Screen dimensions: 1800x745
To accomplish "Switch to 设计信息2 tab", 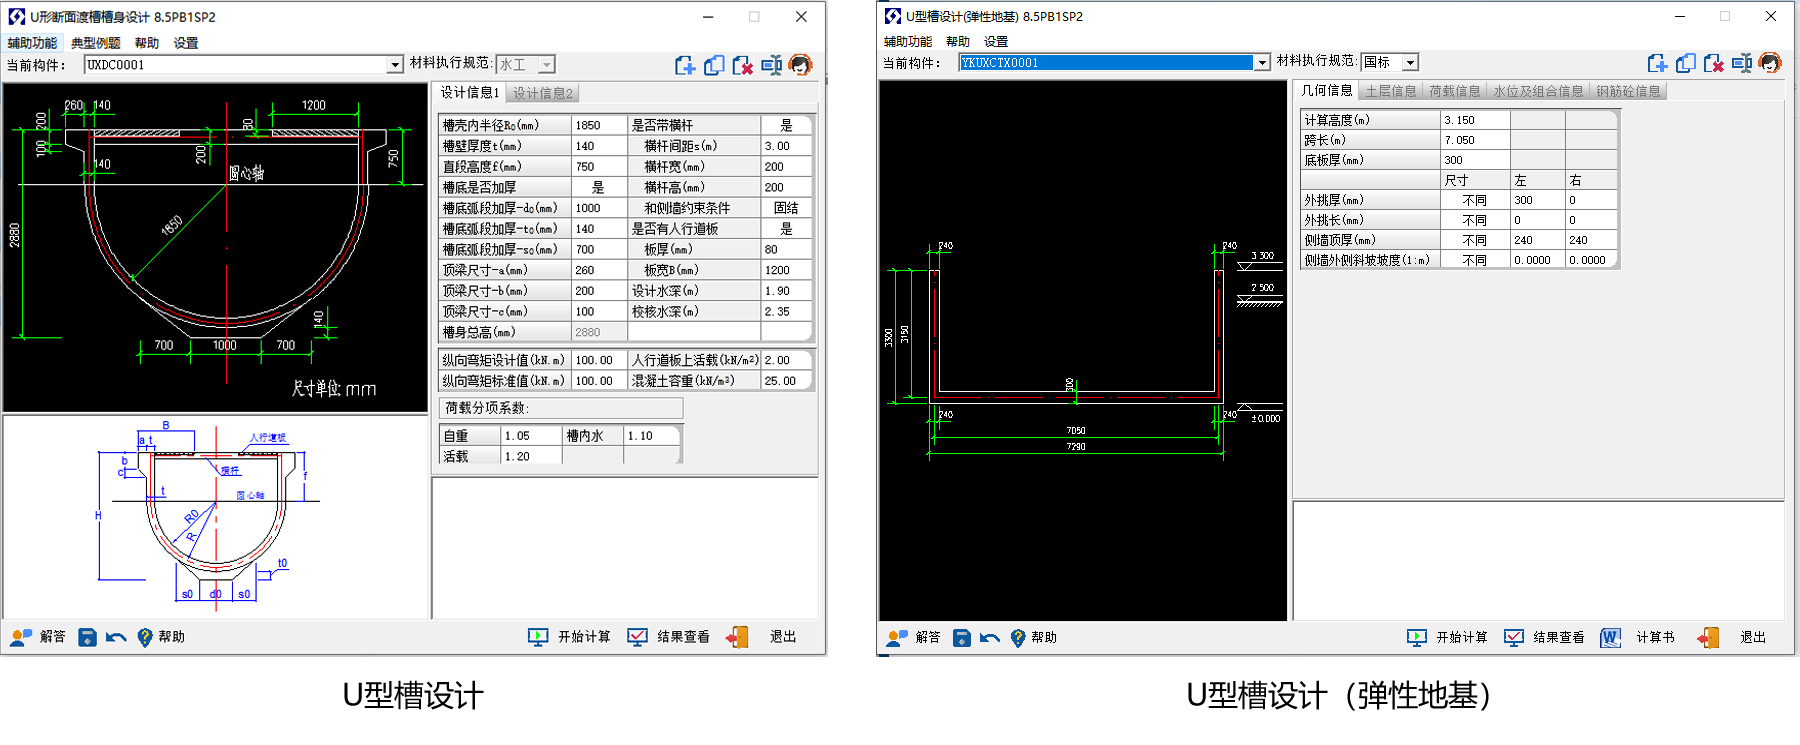I will point(543,93).
